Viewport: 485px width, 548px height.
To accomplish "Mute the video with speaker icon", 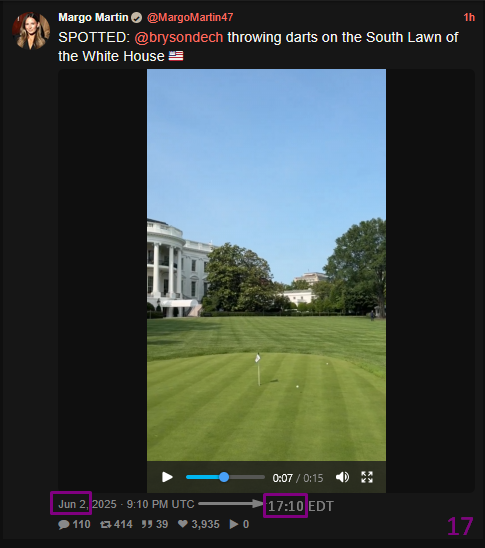I will pyautogui.click(x=342, y=477).
